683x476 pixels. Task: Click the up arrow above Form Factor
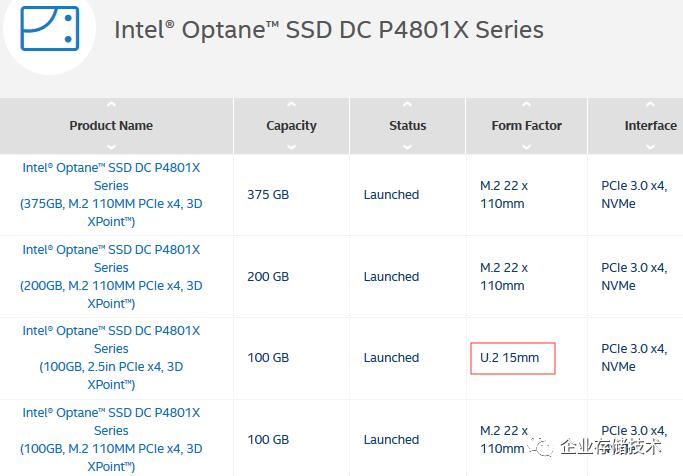[526, 105]
